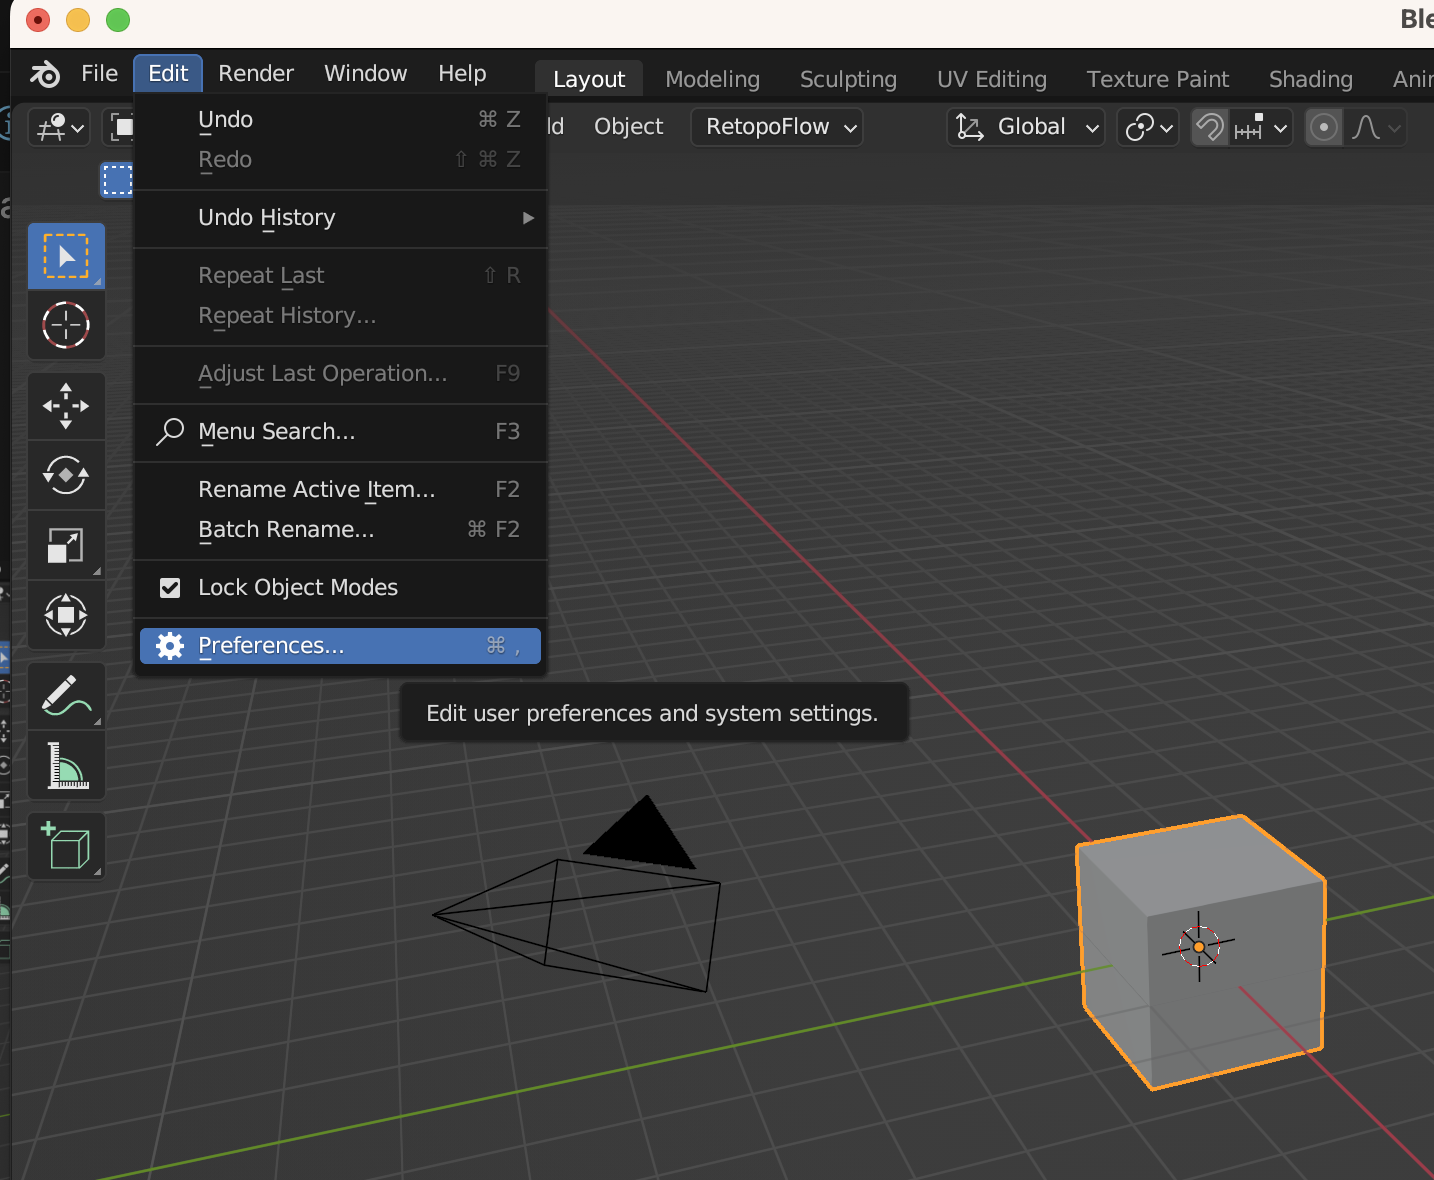Toggle snapping on the header
The width and height of the screenshot is (1434, 1180).
1210,127
